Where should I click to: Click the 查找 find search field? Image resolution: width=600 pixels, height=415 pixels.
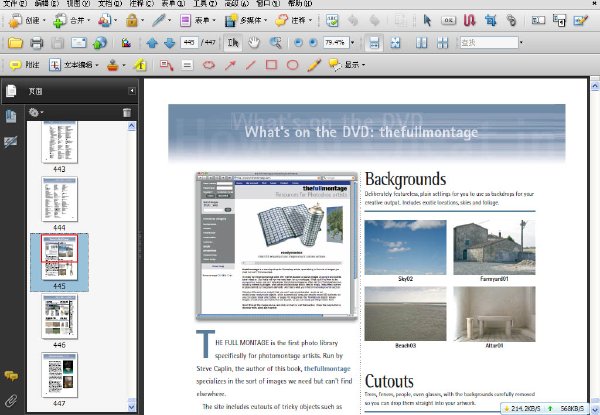(x=489, y=43)
